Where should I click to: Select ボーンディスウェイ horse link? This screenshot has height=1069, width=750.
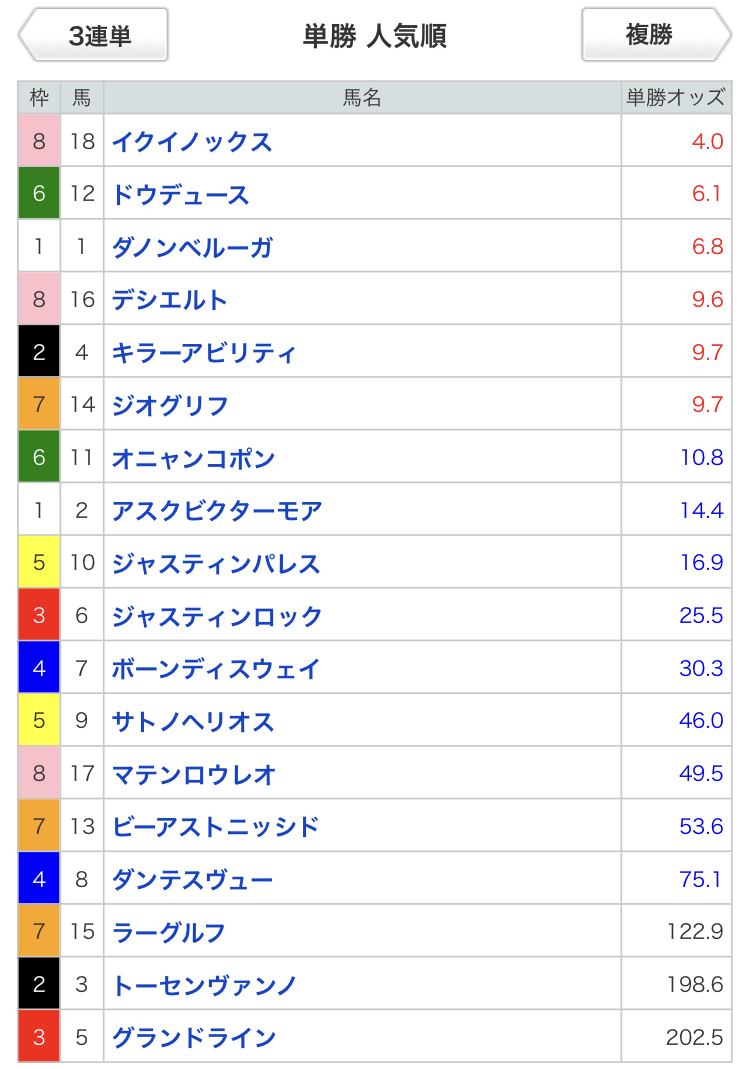215,668
